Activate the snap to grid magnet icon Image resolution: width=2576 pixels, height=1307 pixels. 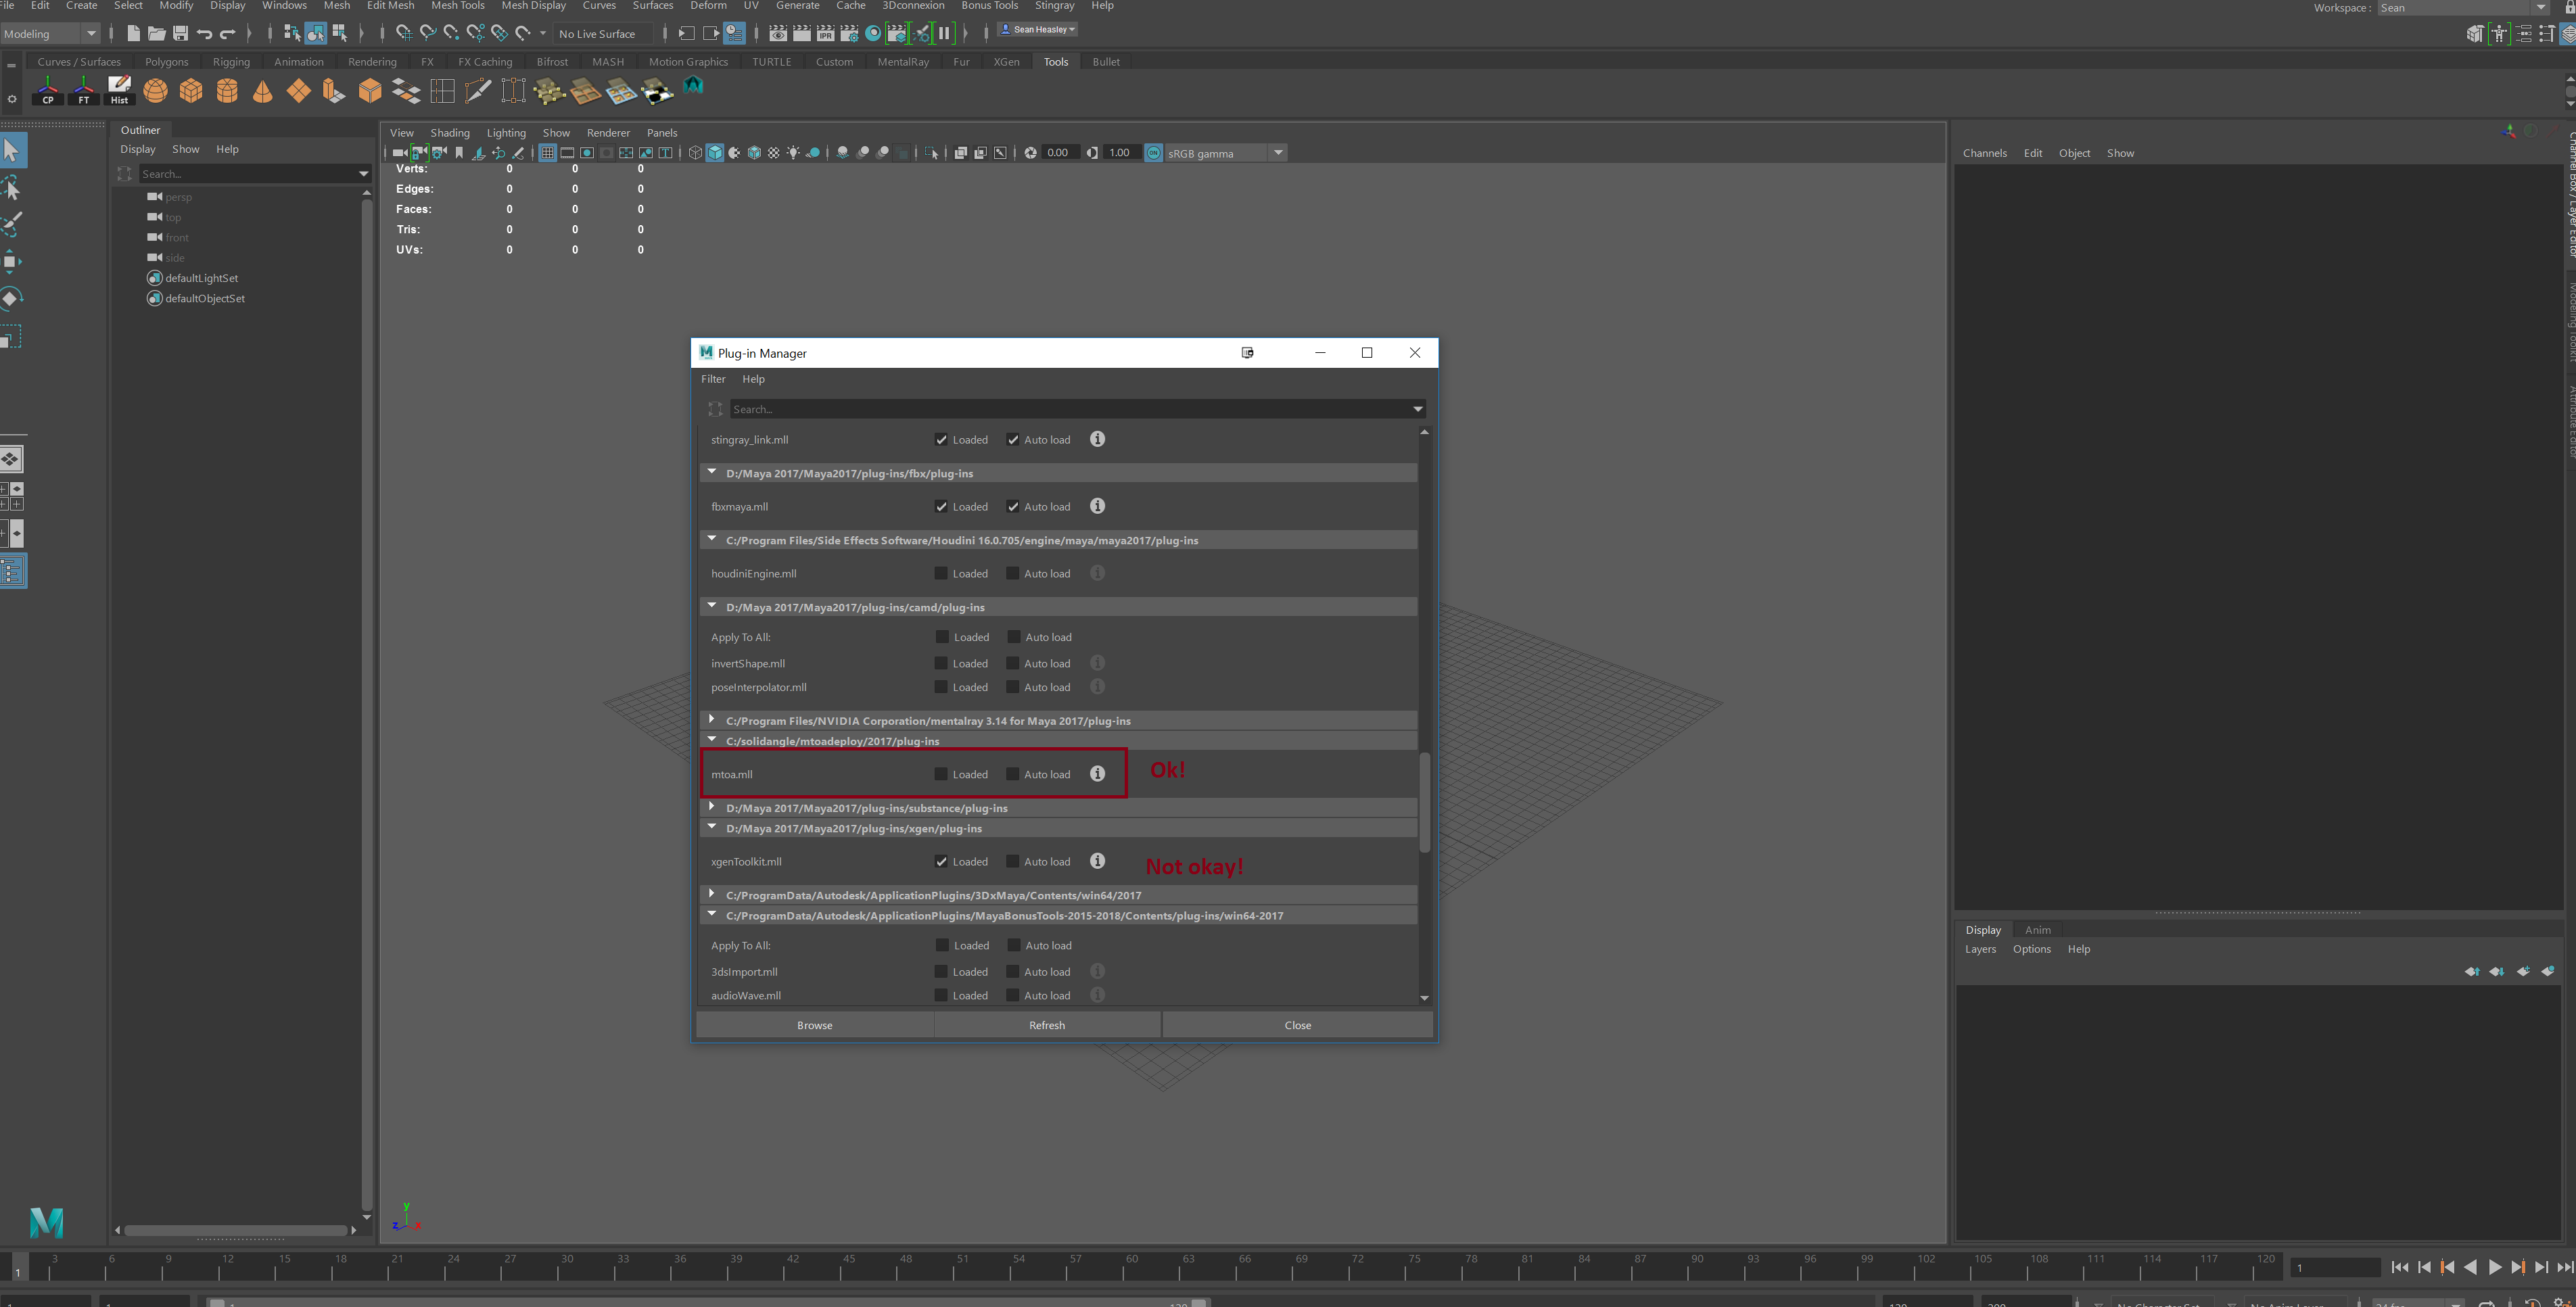(404, 33)
